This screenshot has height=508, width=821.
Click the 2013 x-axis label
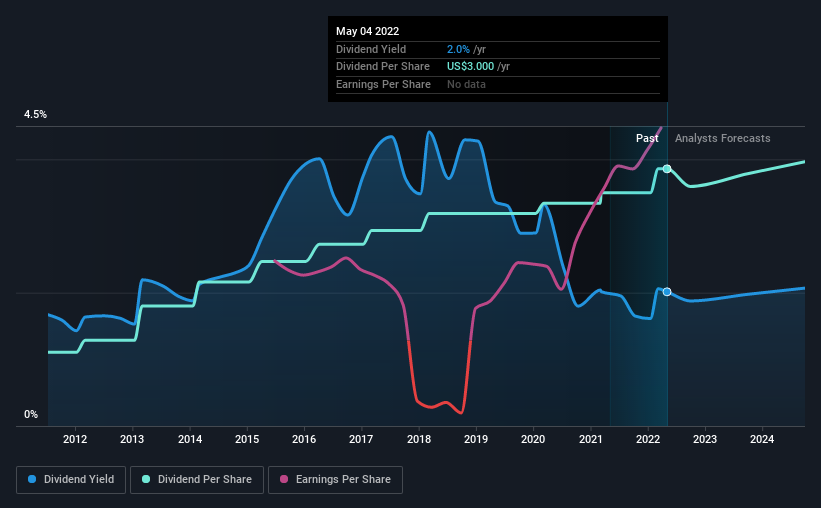[x=132, y=439]
